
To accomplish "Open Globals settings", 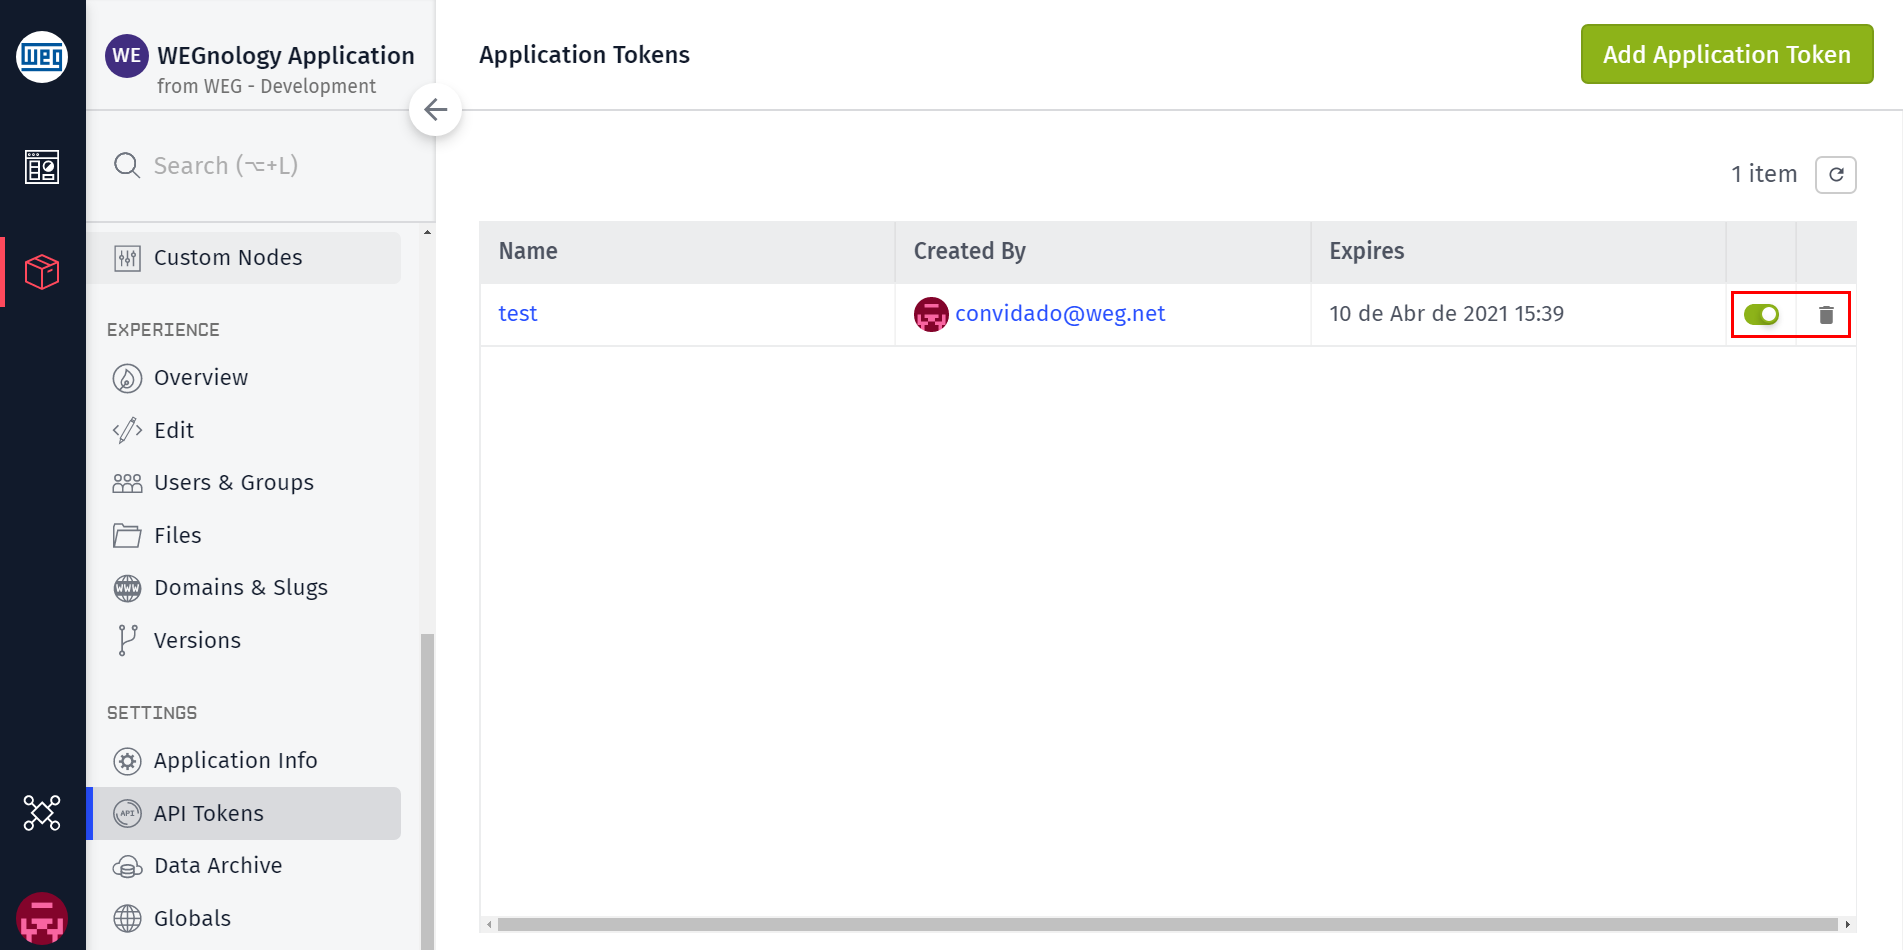I will (244, 918).
